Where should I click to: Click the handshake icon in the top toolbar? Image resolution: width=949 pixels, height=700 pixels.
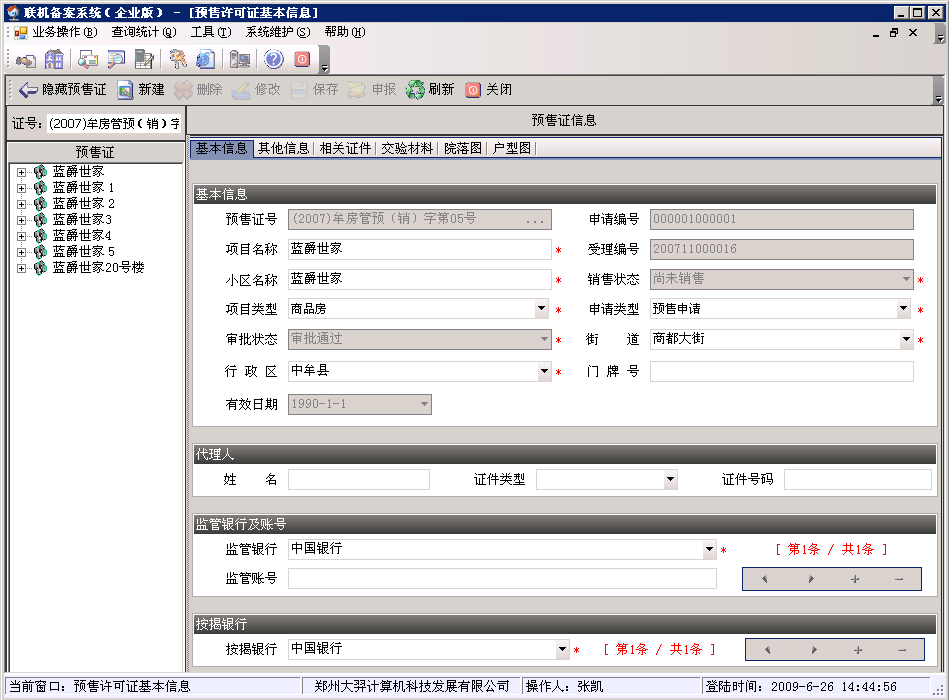(x=26, y=60)
